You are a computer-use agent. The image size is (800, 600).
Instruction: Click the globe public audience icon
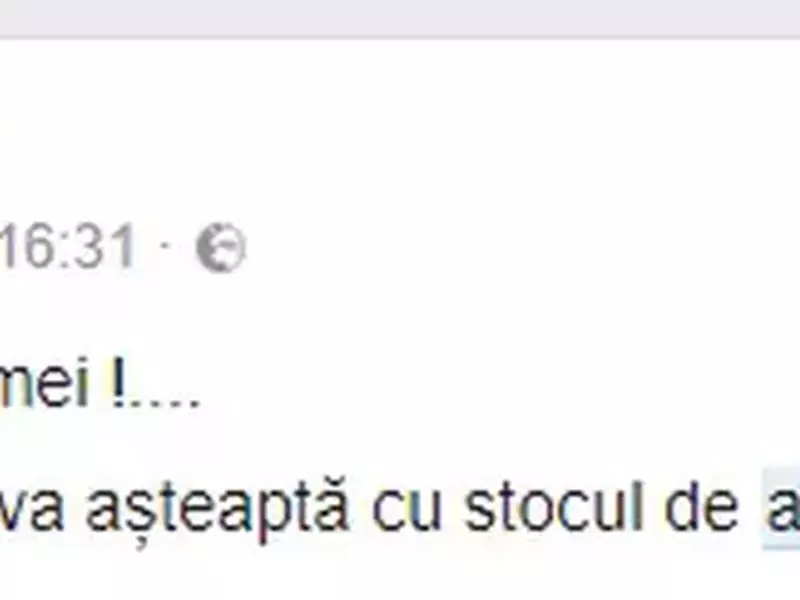click(x=221, y=247)
